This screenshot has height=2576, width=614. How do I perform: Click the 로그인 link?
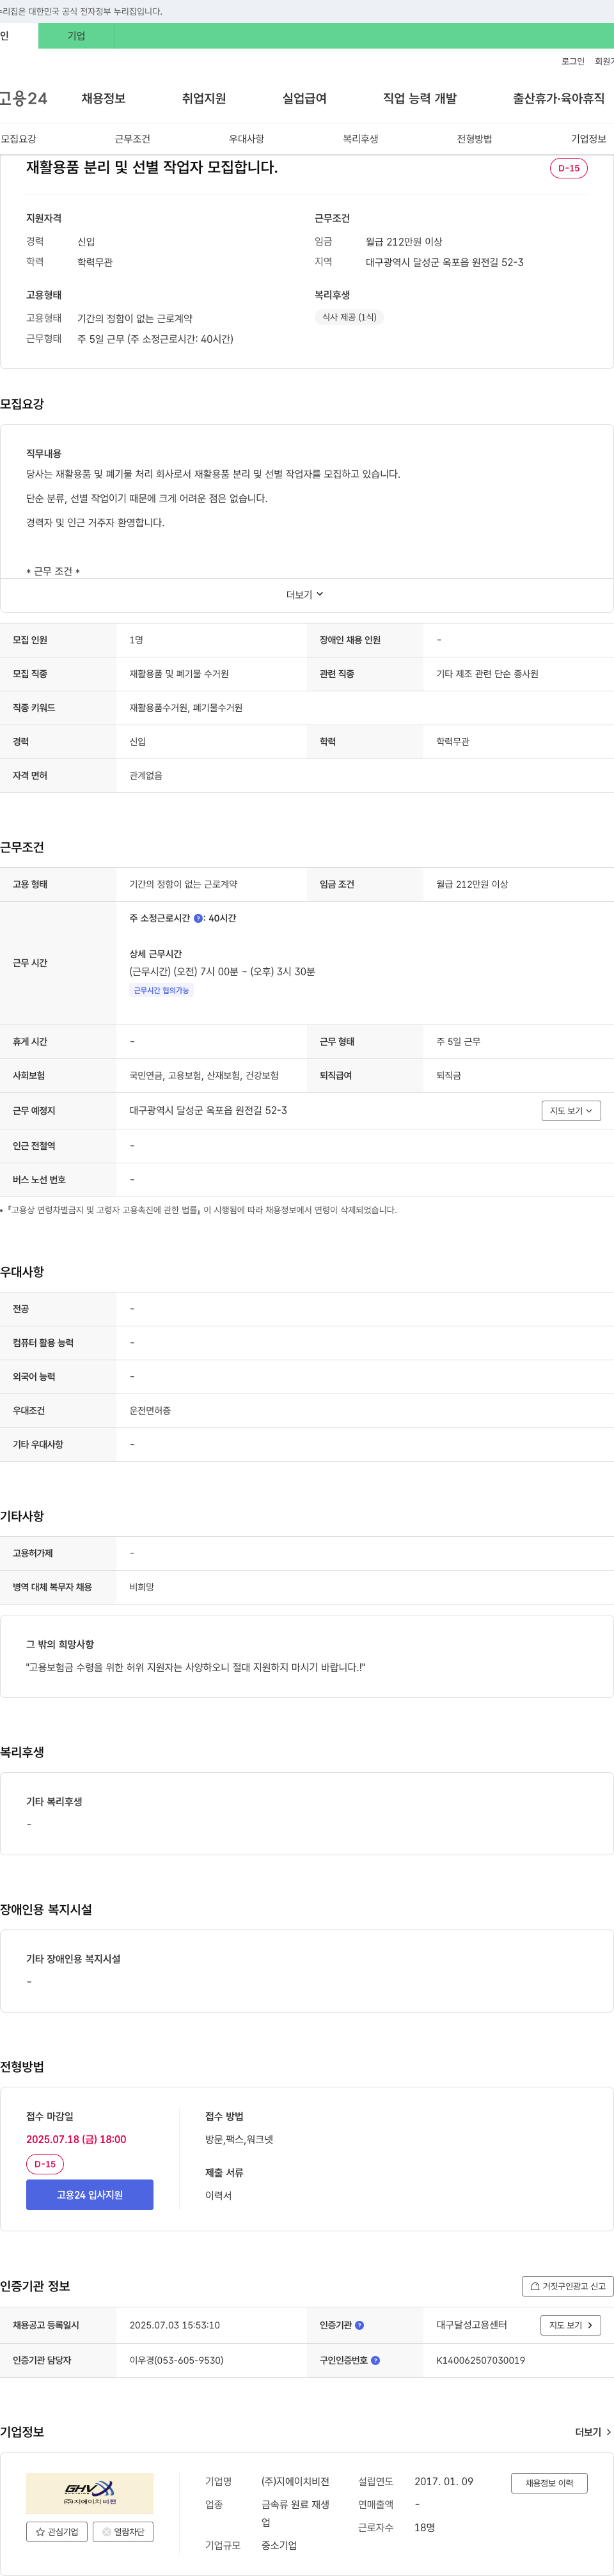573,61
